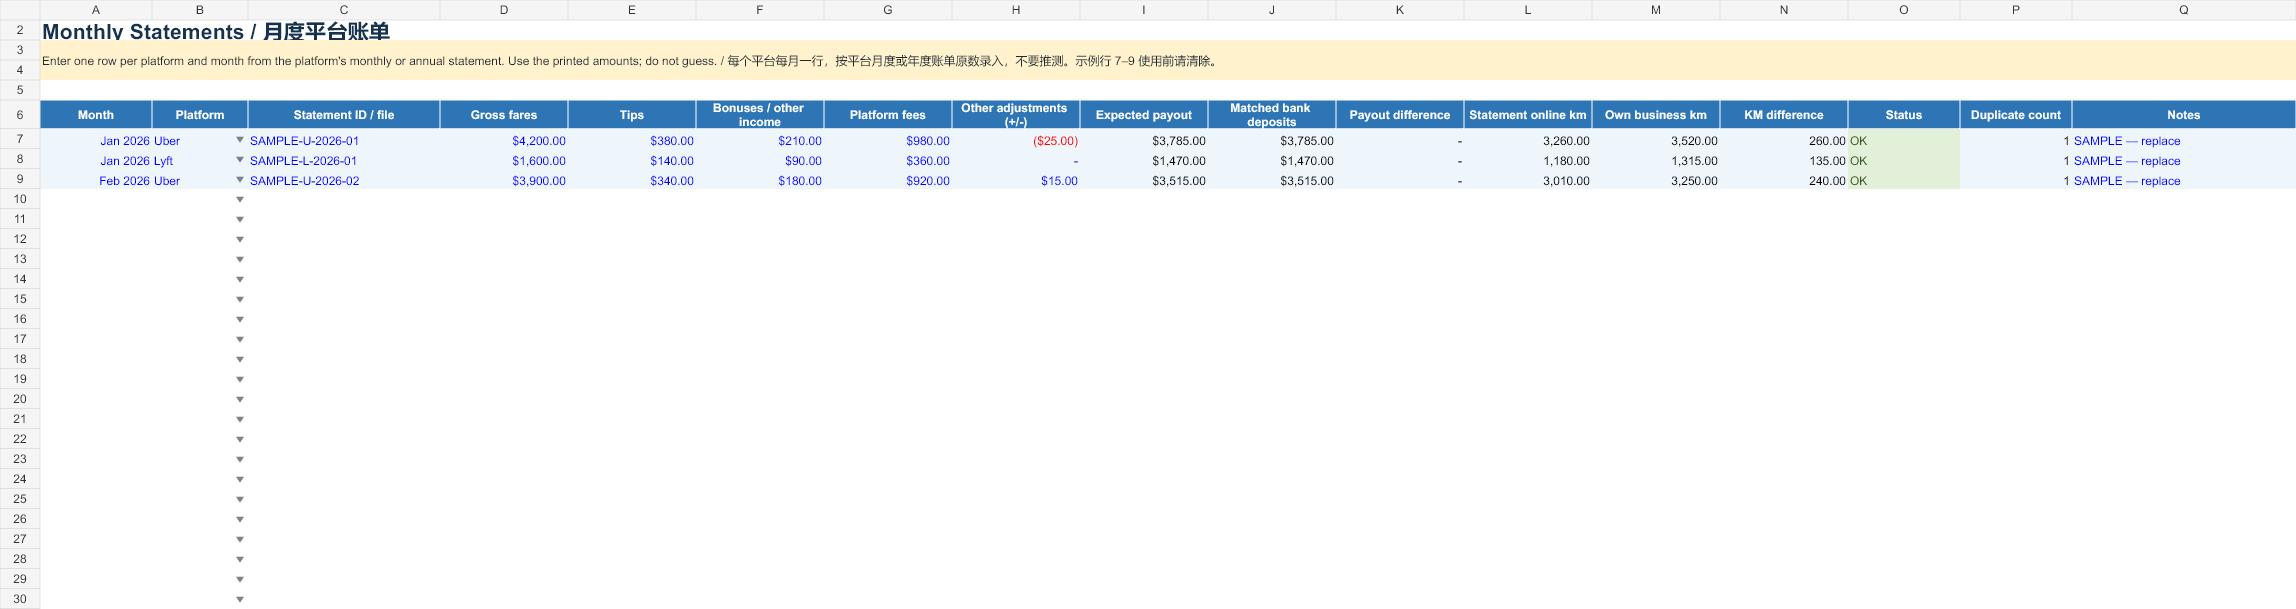Viewport: 2296px width, 609px height.
Task: Click the $4,200.00 gross fares cell
Action: 504,141
